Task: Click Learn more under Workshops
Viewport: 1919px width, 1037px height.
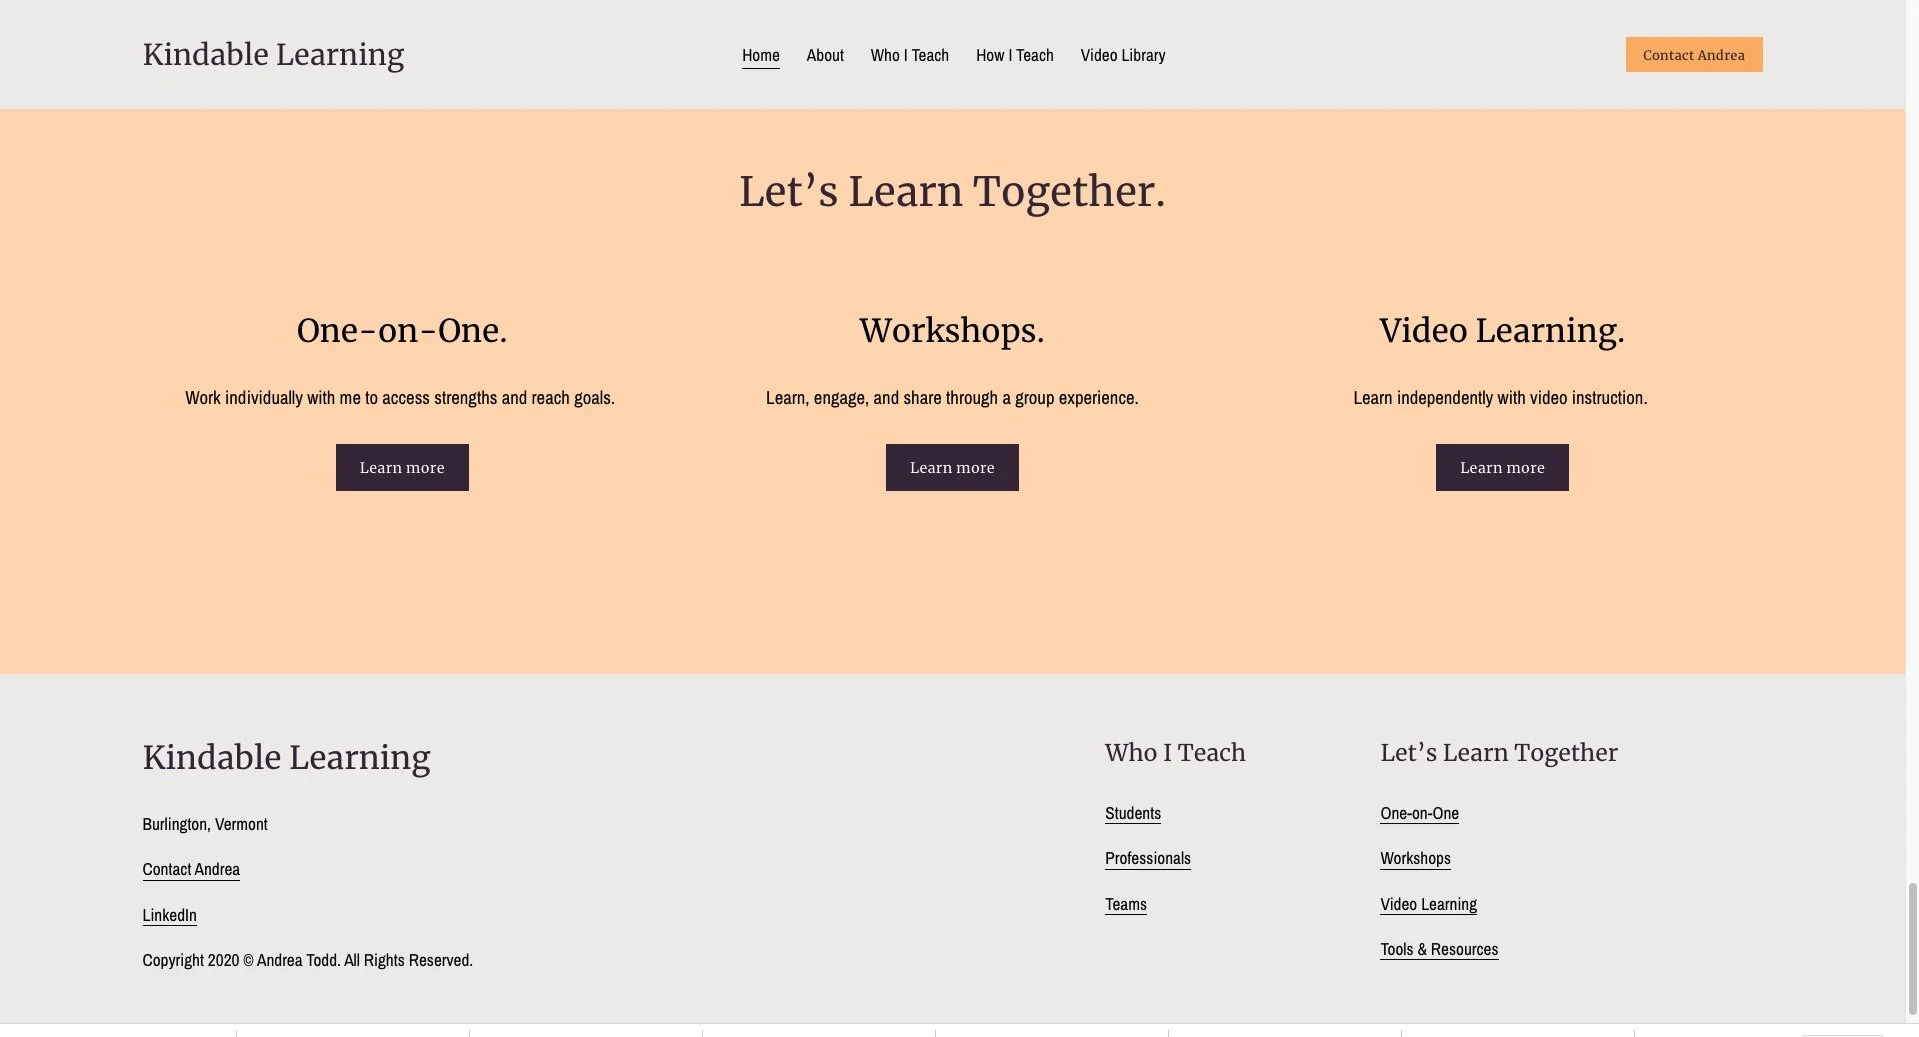Action: 952,467
